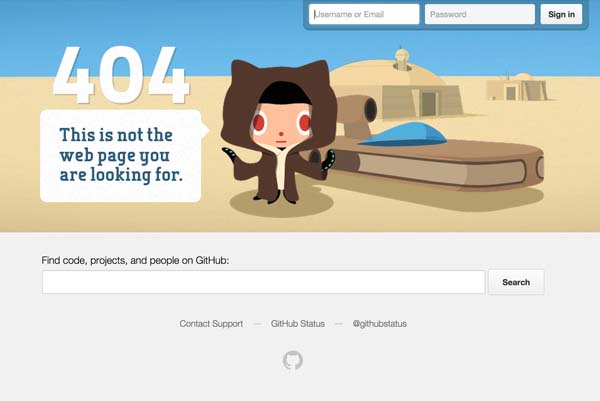Click the small distant desert building
600x401 pixels.
pyautogui.click(x=517, y=87)
